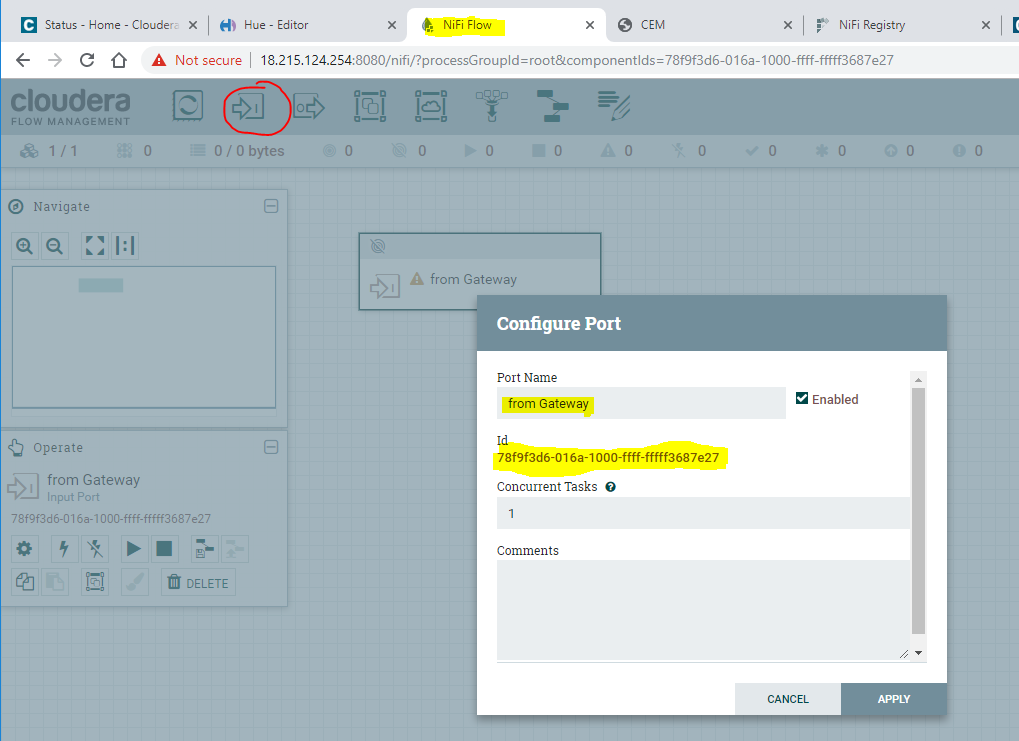1019x741 pixels.
Task: Click the port Id text 78f9f3d6-016a in the dialog
Action: pyautogui.click(x=608, y=458)
